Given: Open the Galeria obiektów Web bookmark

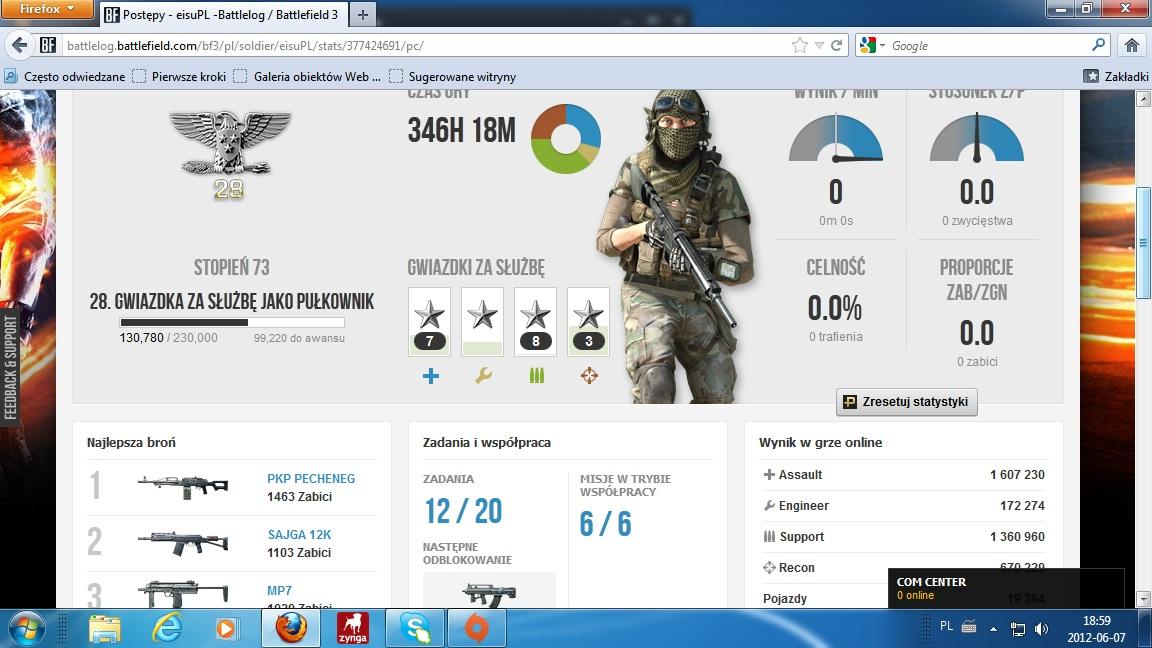Looking at the screenshot, I should 307,76.
